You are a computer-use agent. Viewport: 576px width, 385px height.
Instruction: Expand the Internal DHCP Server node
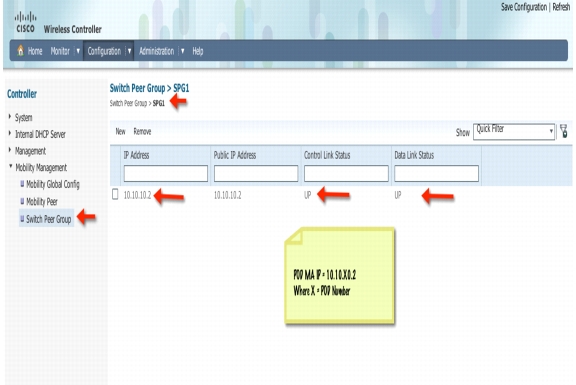(10, 133)
